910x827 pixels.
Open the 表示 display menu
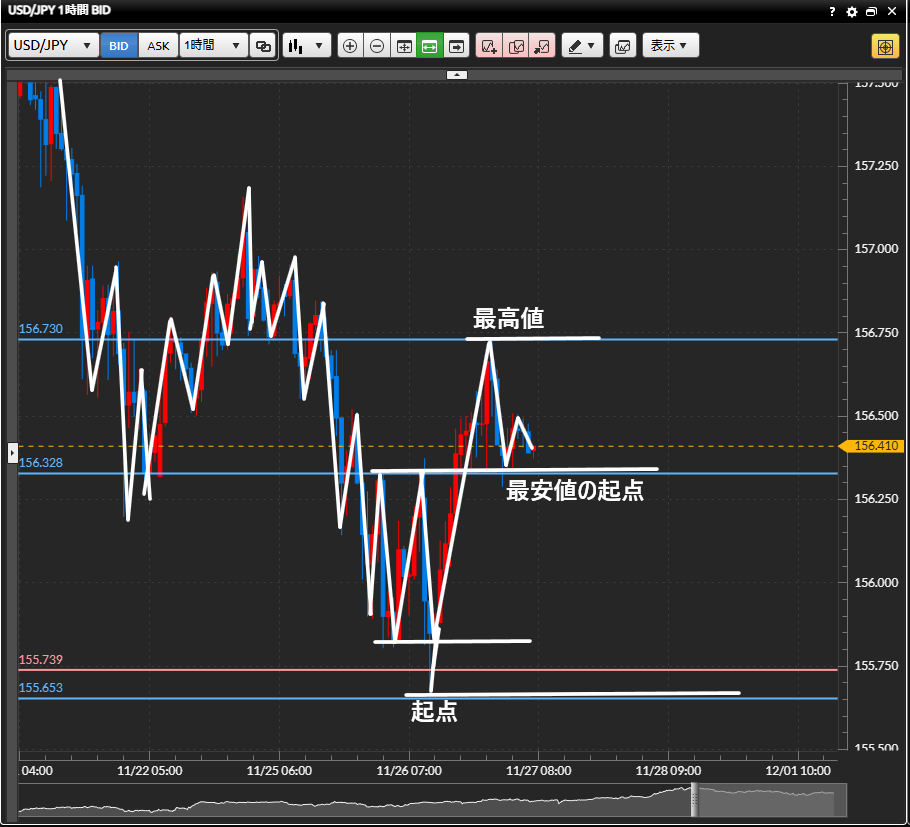pyautogui.click(x=670, y=46)
